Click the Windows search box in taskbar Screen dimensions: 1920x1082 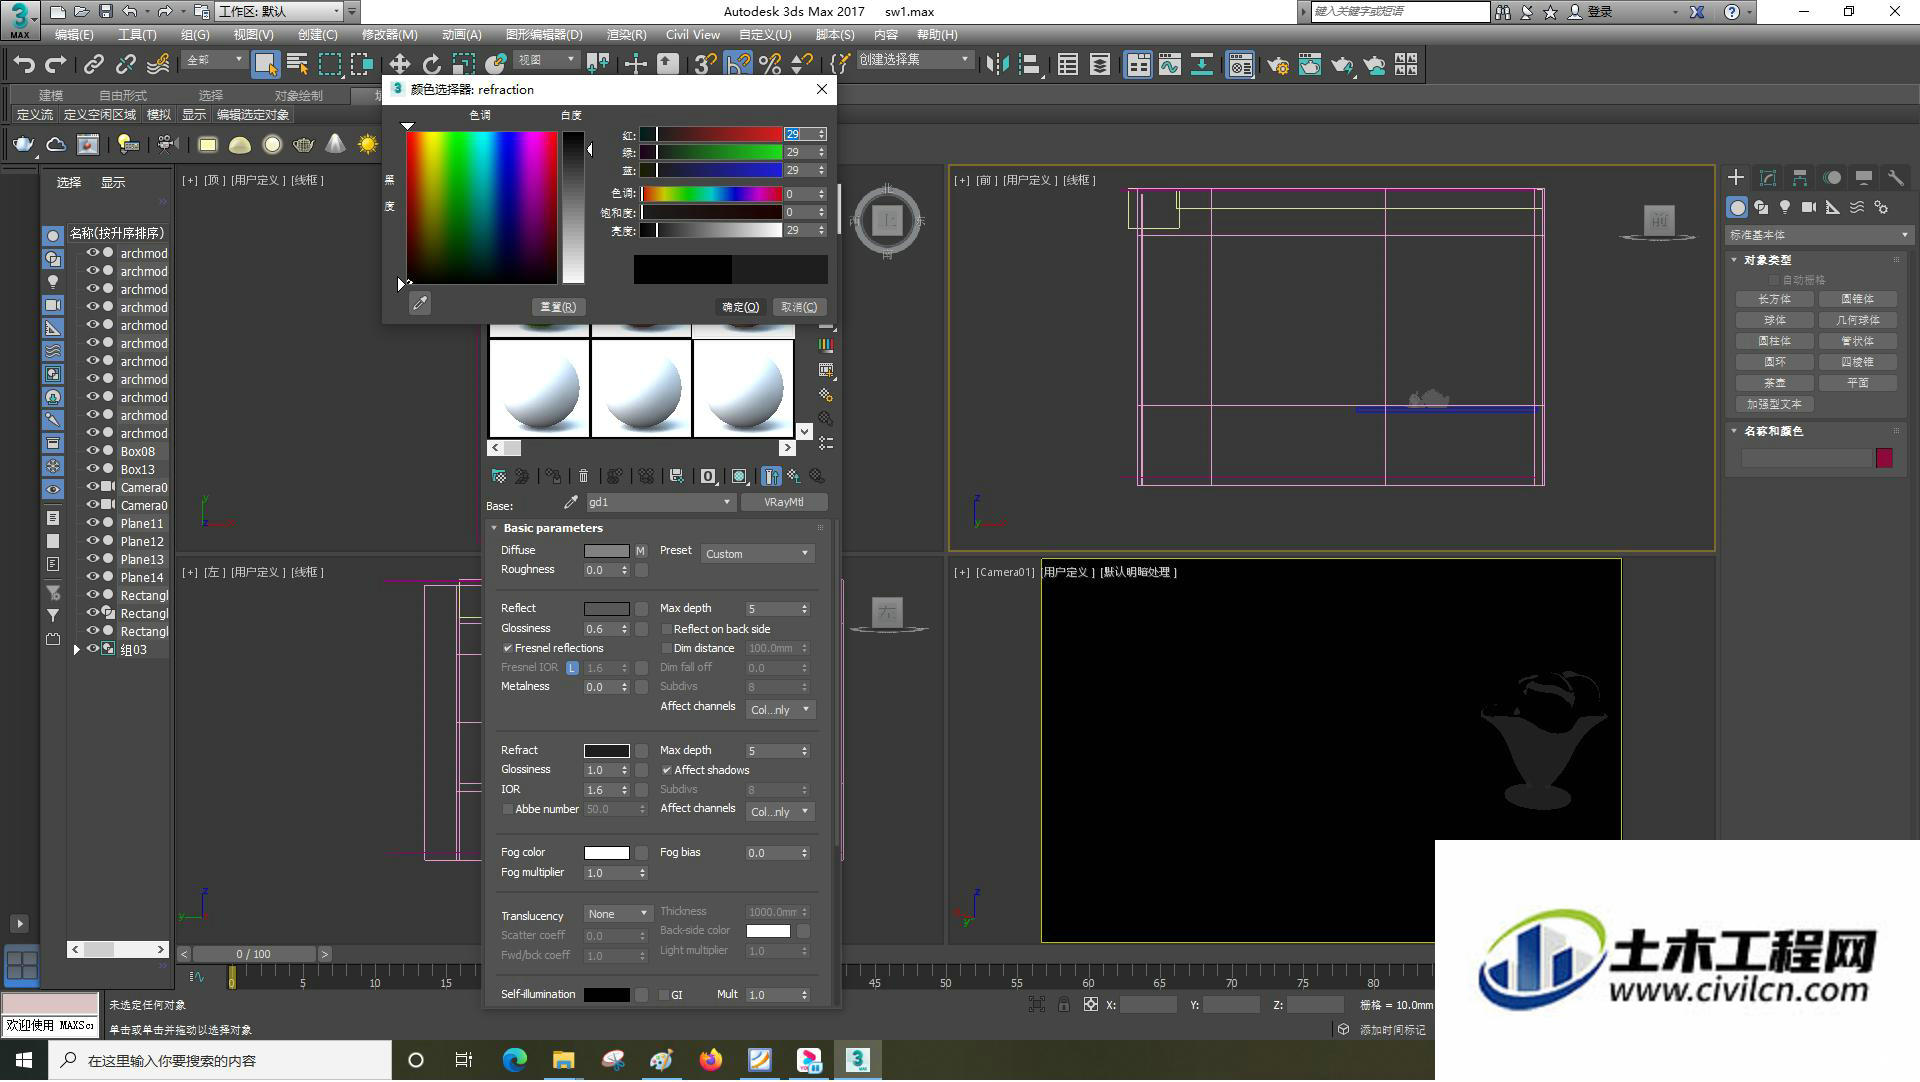pyautogui.click(x=220, y=1060)
